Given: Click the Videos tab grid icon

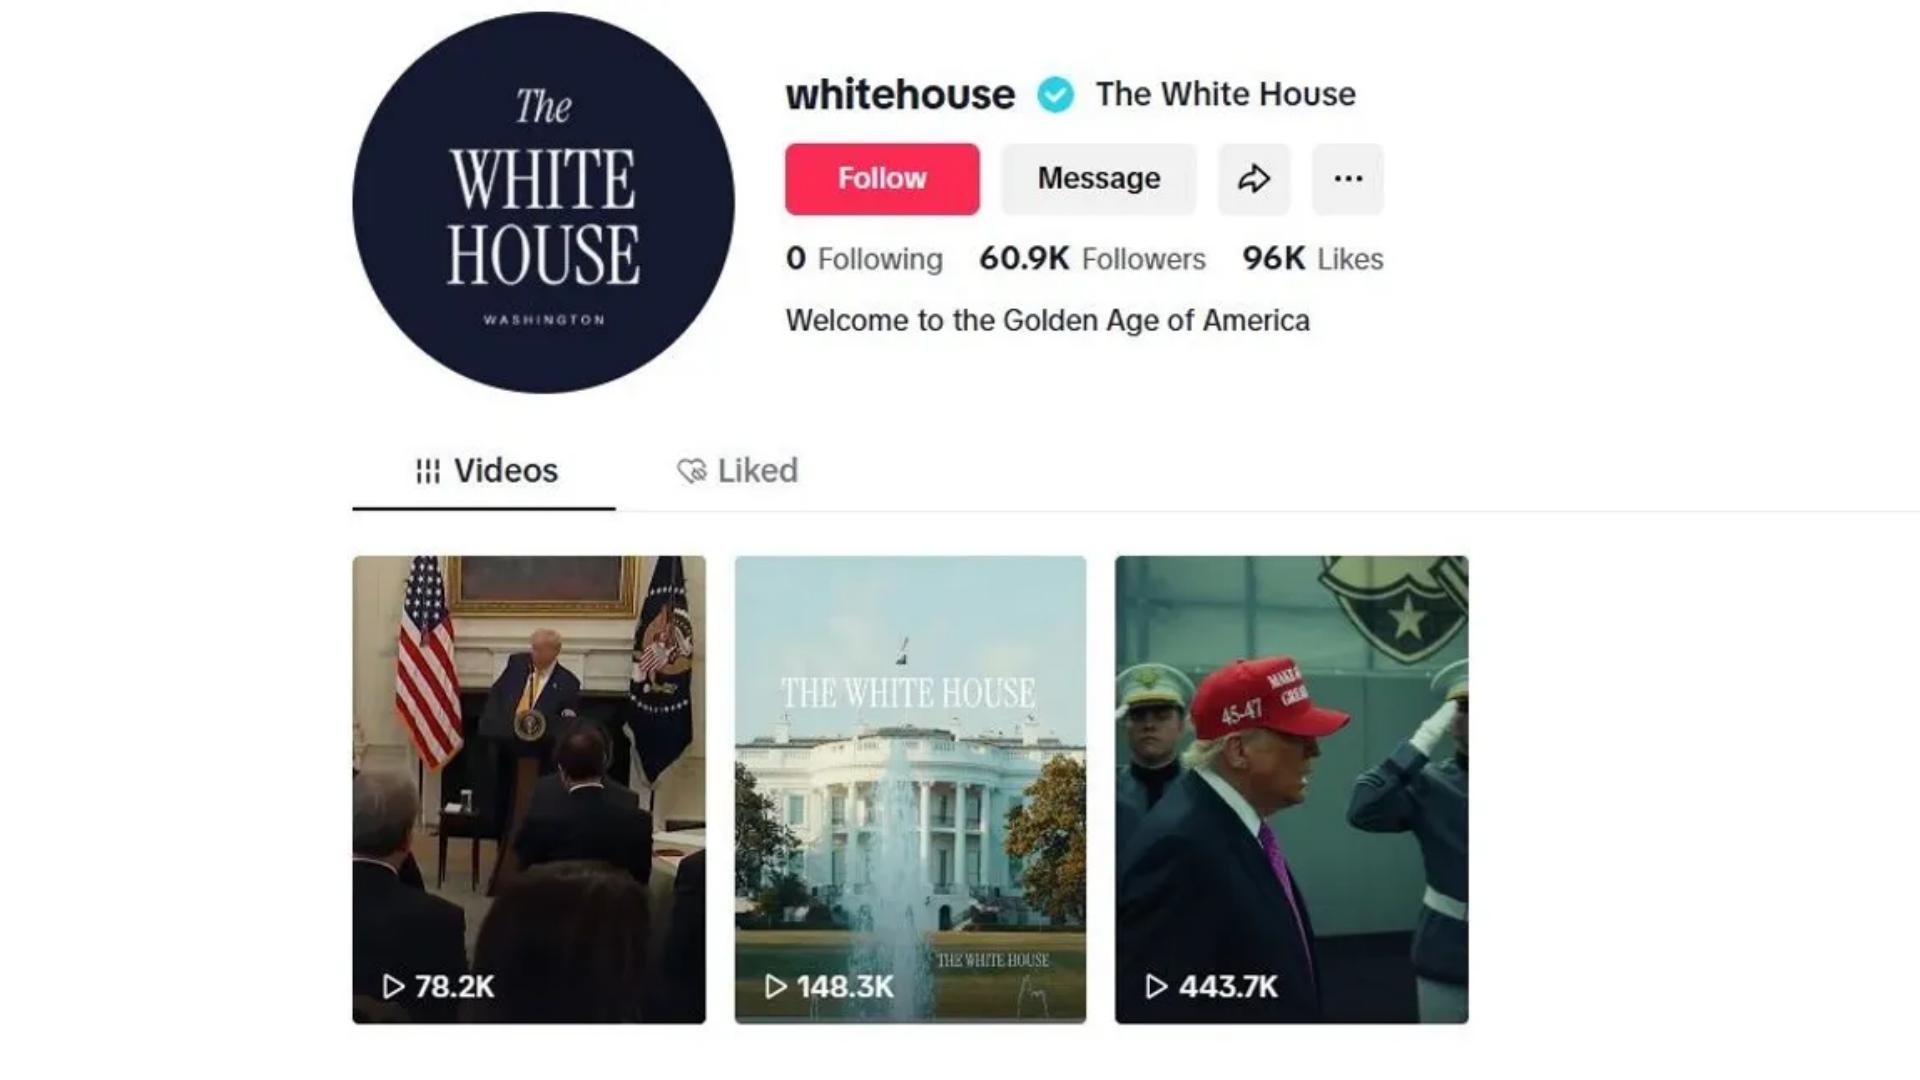Looking at the screenshot, I should (428, 471).
